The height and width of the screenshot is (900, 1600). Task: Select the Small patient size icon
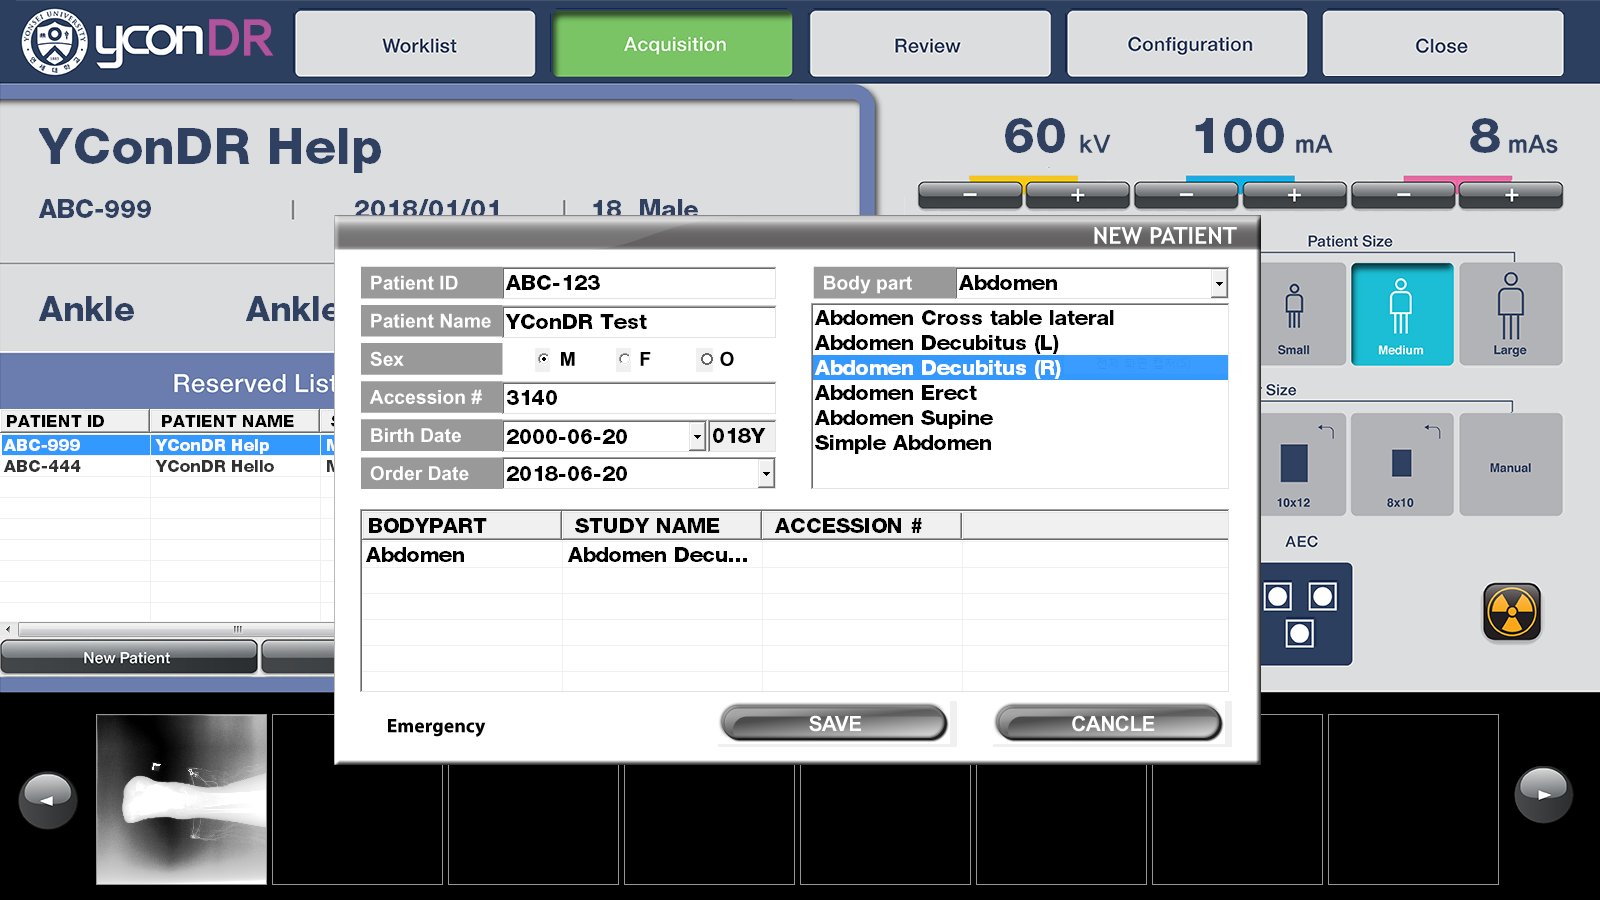point(1294,314)
